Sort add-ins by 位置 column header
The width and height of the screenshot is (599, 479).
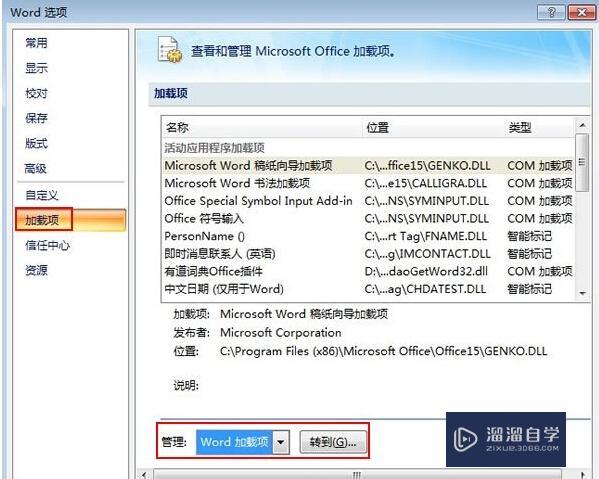pos(433,127)
